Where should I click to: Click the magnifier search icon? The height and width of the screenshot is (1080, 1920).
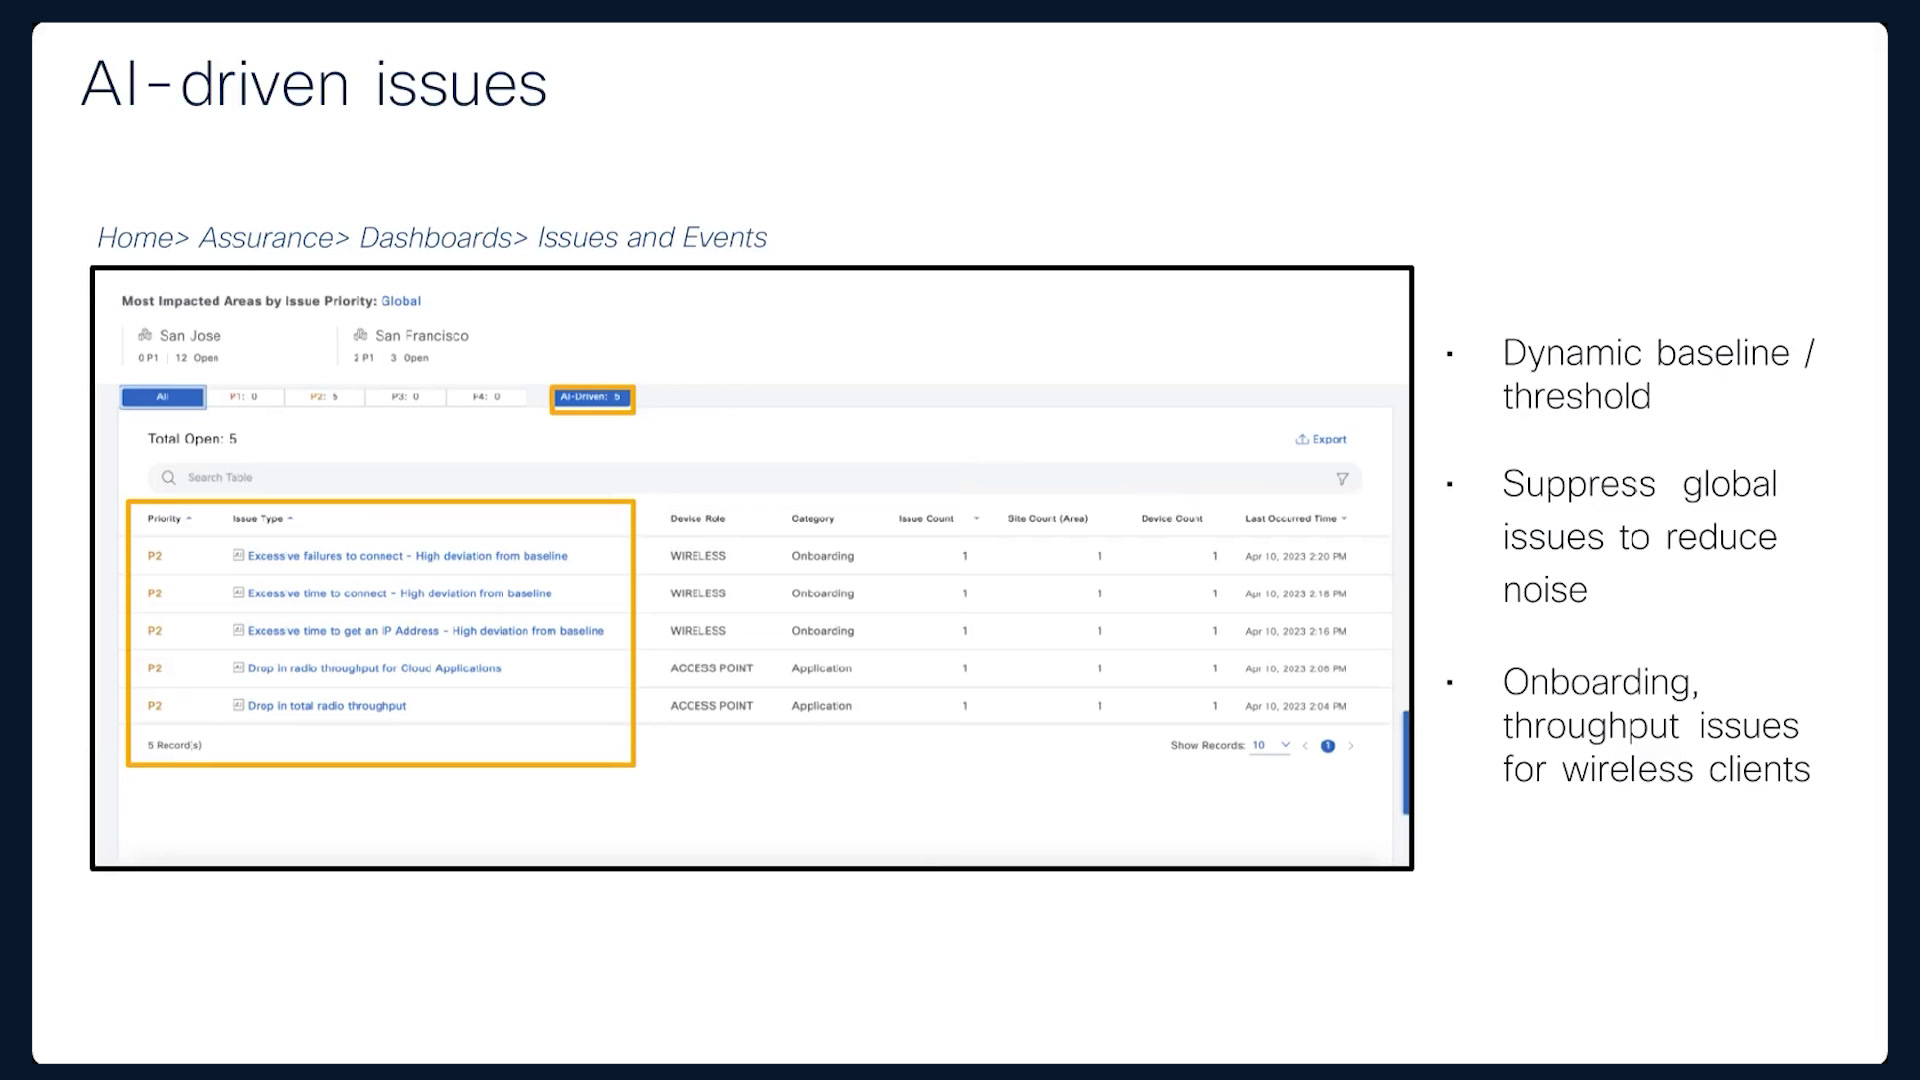pyautogui.click(x=169, y=478)
